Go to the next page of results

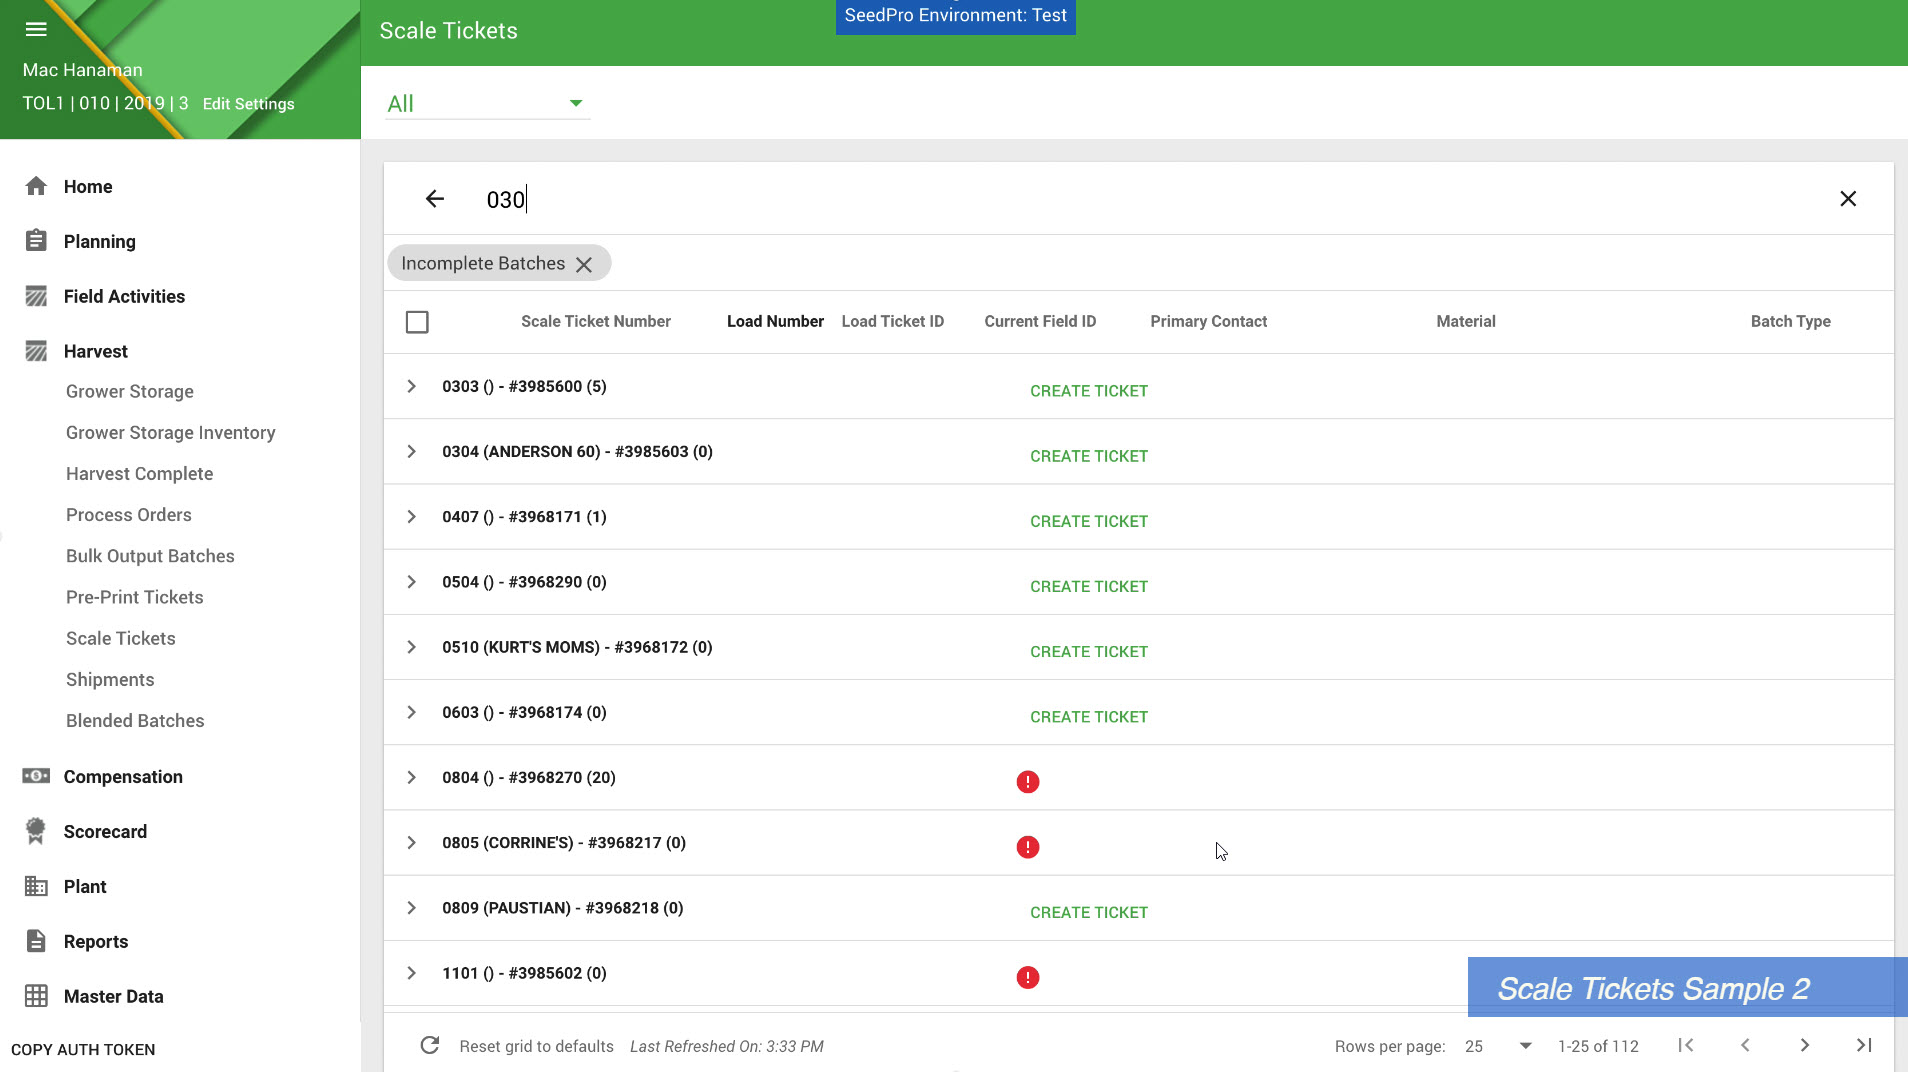[1804, 1045]
